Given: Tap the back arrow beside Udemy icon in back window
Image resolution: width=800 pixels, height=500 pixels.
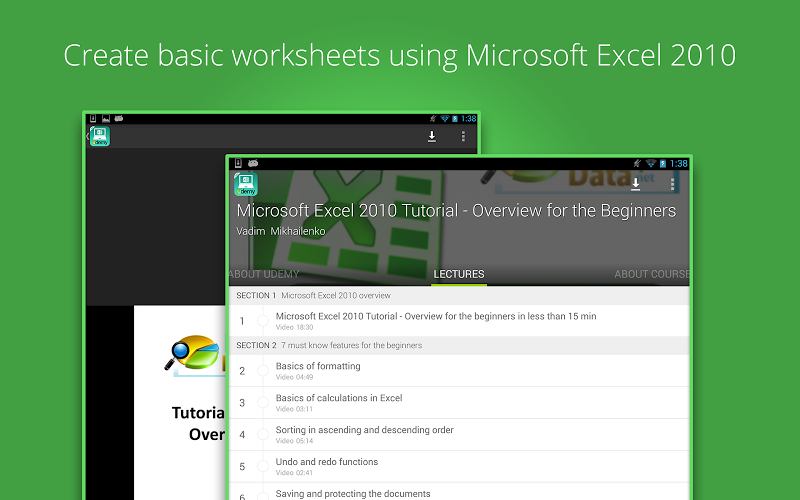Looking at the screenshot, I should pos(87,136).
